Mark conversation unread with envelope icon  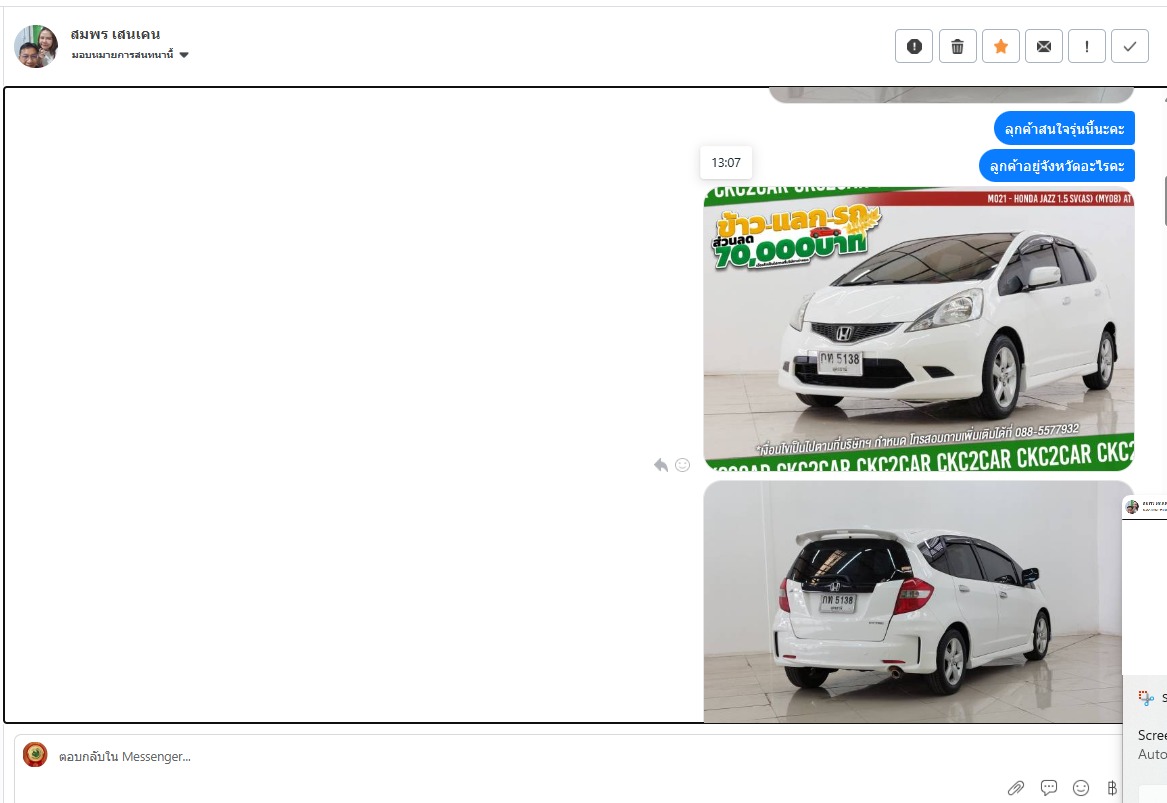tap(1044, 47)
